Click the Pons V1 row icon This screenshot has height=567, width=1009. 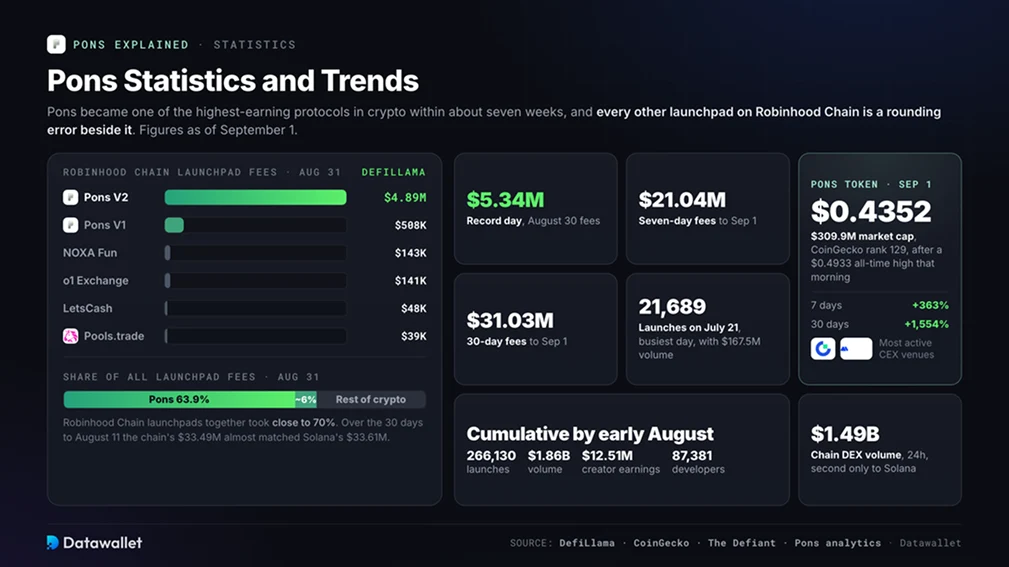pyautogui.click(x=70, y=225)
